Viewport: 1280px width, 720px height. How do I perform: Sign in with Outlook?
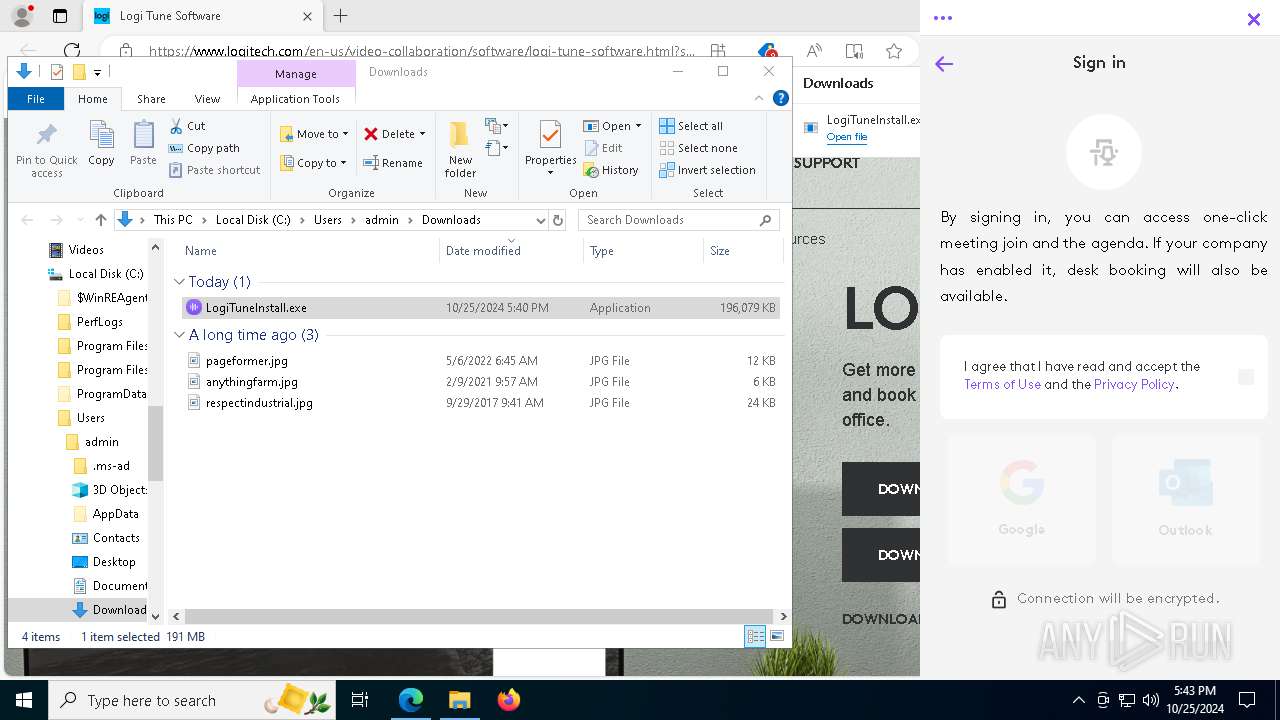pyautogui.click(x=1185, y=500)
